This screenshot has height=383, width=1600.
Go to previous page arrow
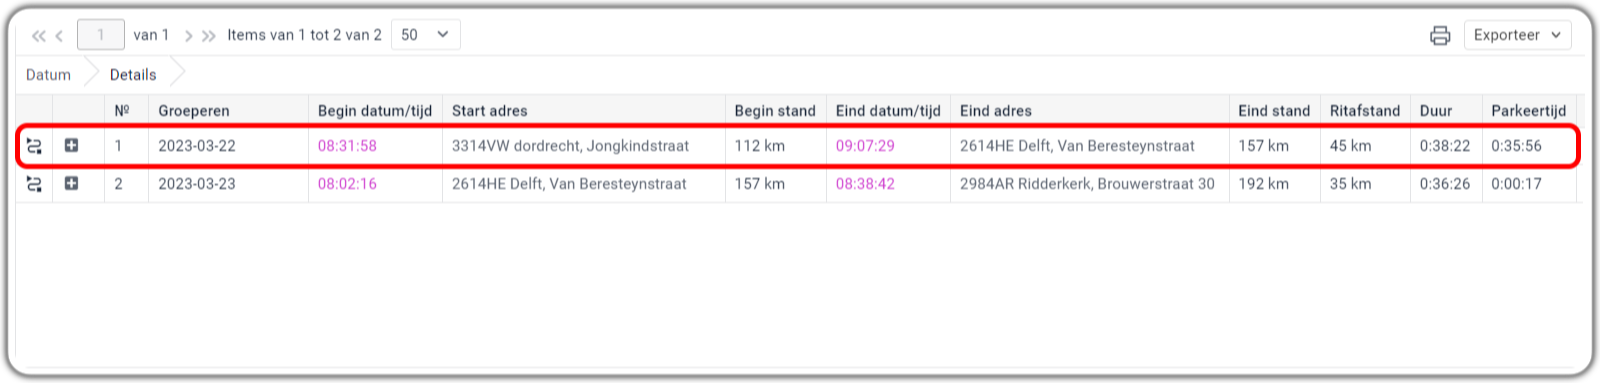click(x=59, y=36)
